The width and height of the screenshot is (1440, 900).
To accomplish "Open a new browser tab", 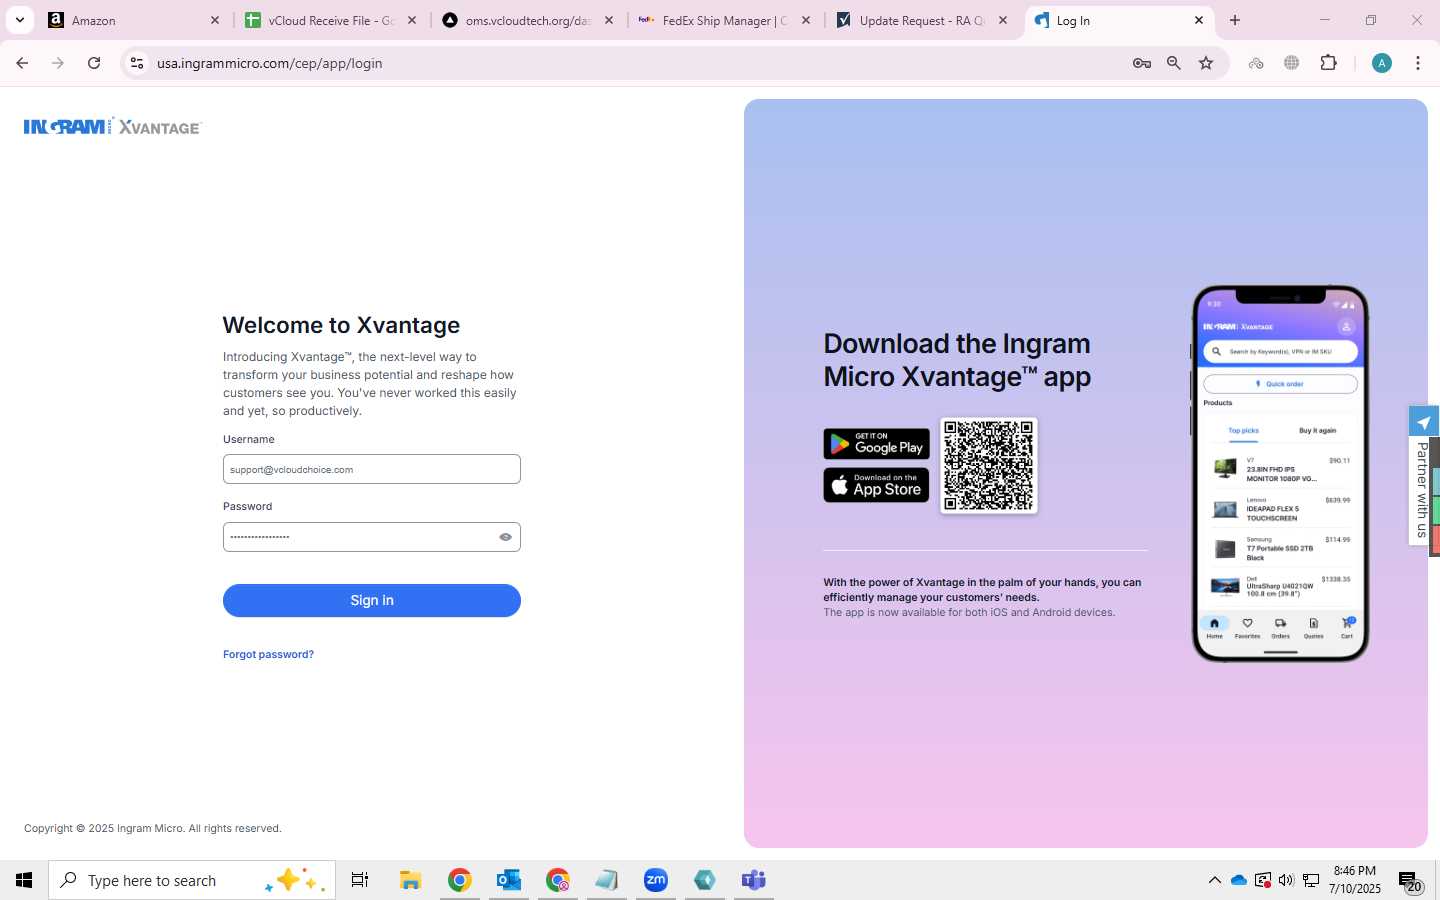I will point(1235,20).
